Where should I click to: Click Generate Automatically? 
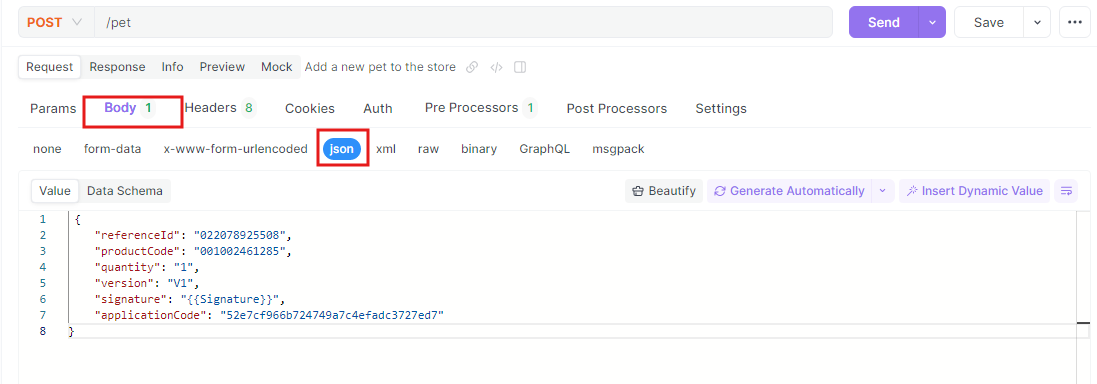click(789, 191)
